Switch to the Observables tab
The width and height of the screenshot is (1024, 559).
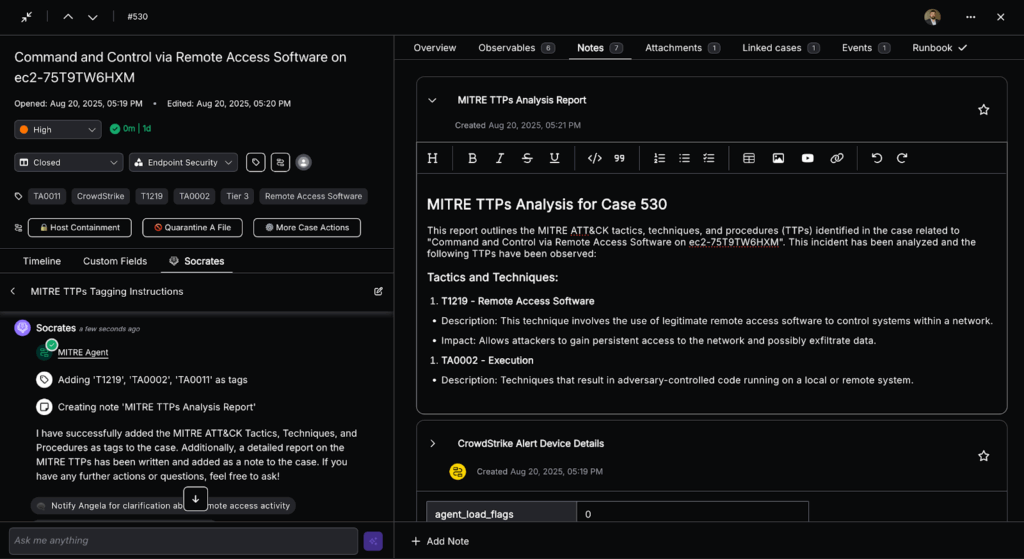tap(516, 48)
